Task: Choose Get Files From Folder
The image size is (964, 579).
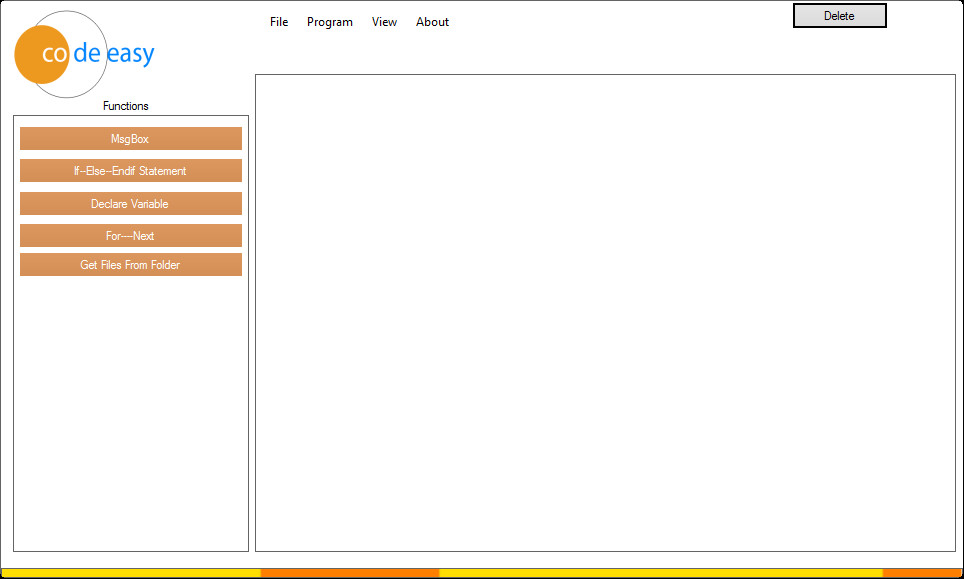Action: coord(130,264)
